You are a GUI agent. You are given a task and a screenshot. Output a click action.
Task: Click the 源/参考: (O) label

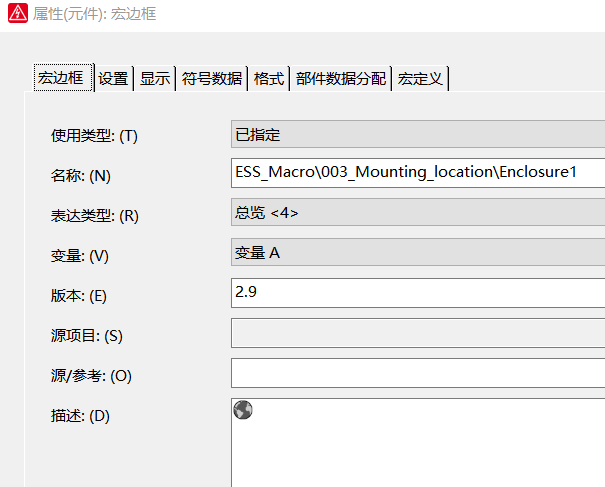pos(91,376)
